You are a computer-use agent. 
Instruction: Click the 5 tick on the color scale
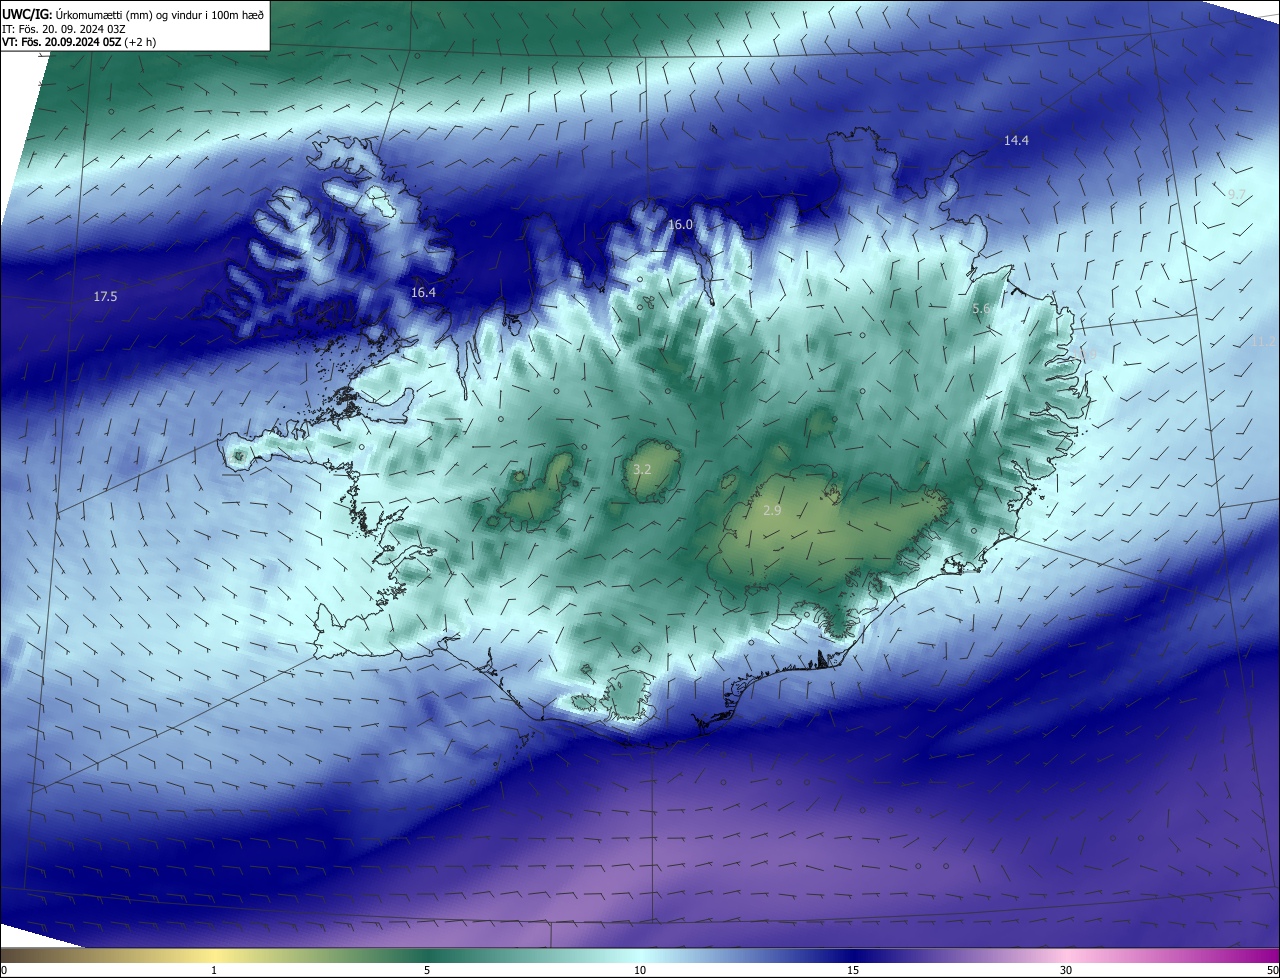click(427, 970)
